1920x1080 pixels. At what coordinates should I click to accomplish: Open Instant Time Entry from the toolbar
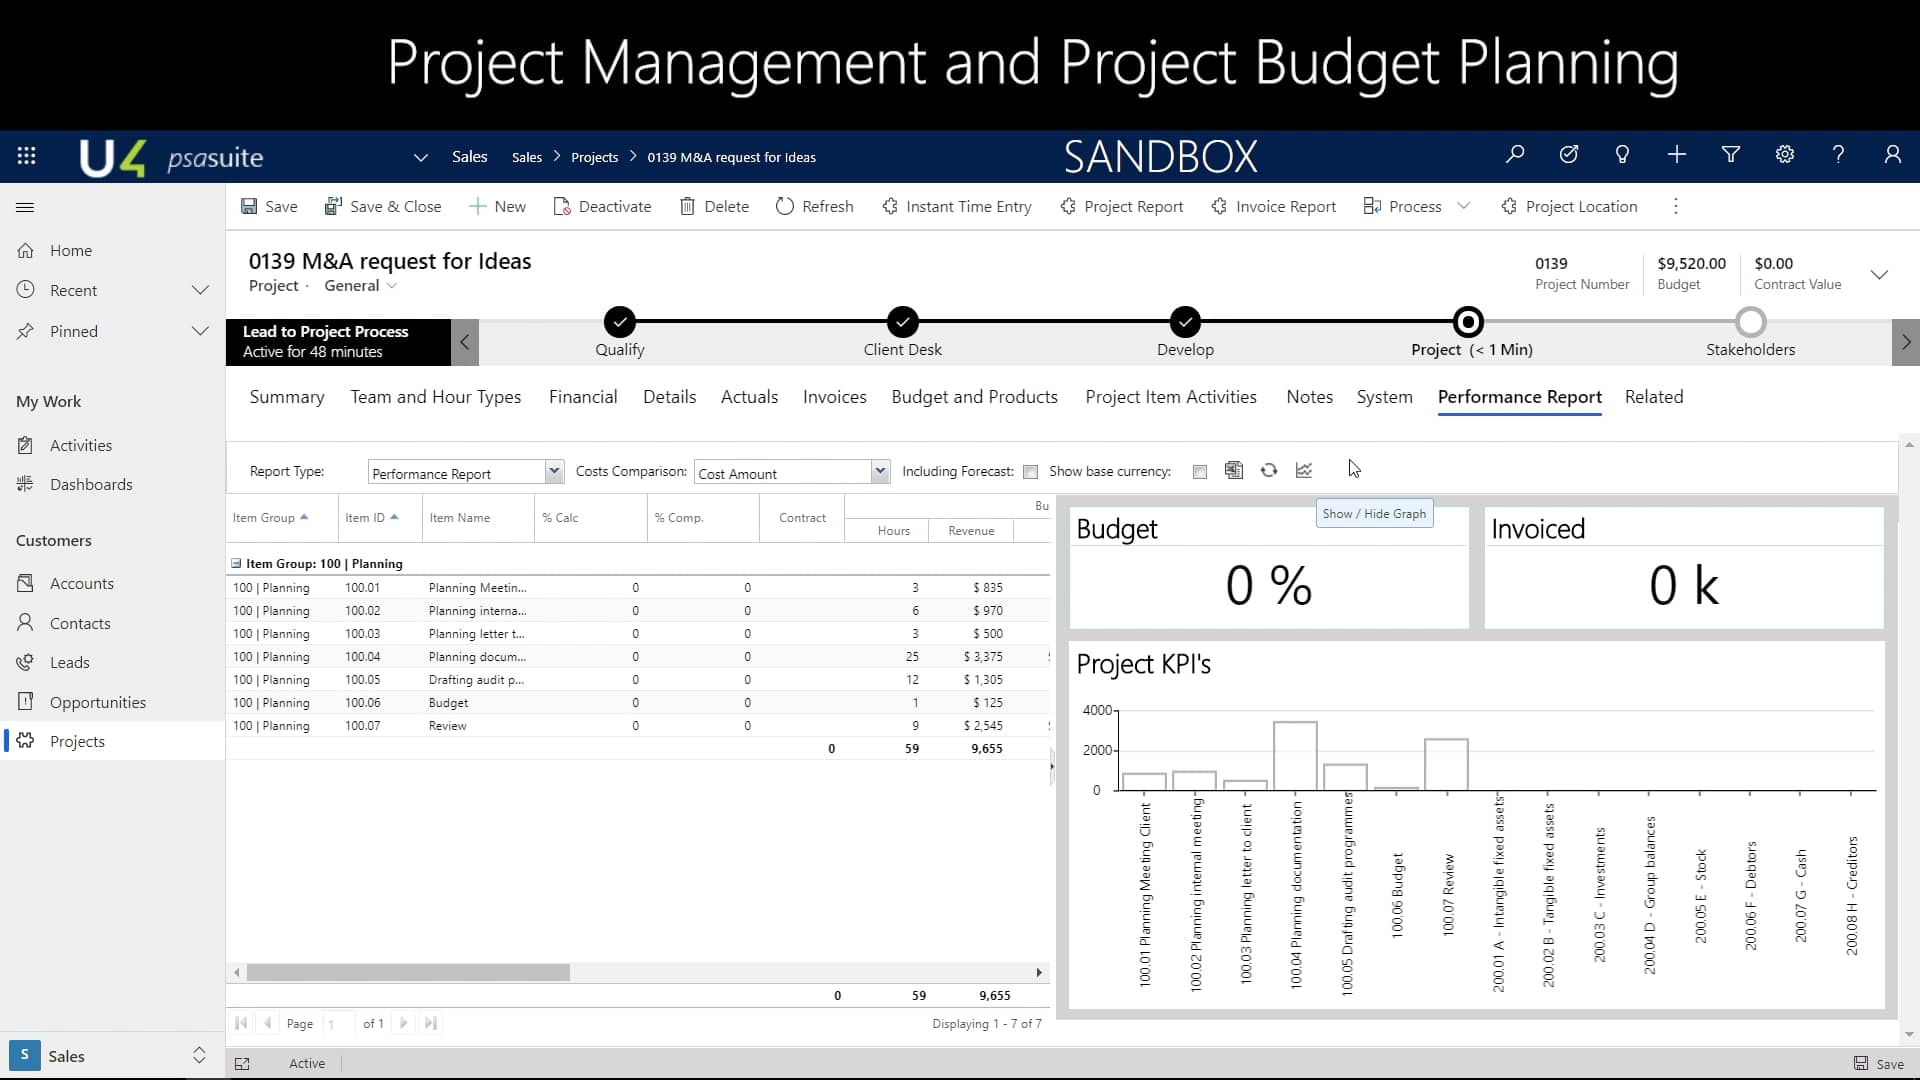pyautogui.click(x=956, y=206)
